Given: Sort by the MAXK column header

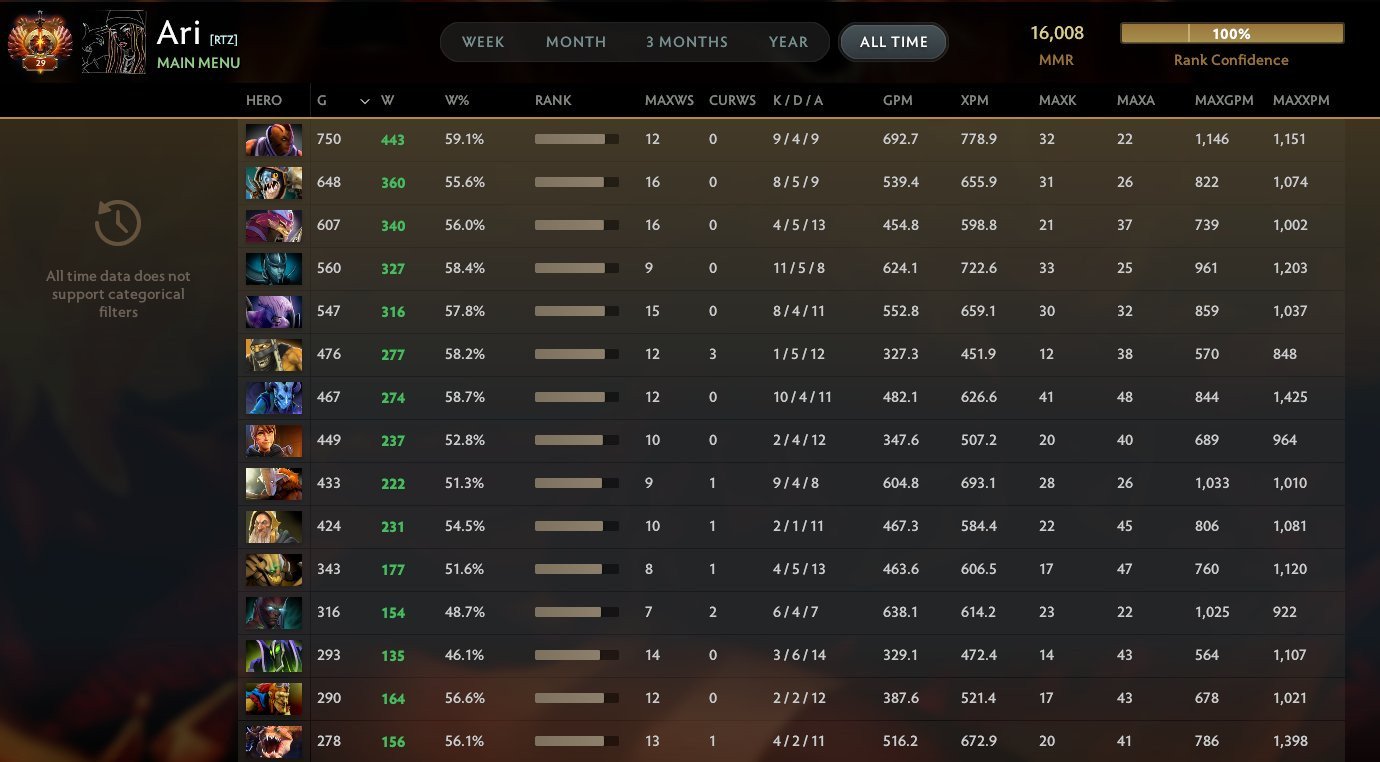Looking at the screenshot, I should click(1057, 100).
